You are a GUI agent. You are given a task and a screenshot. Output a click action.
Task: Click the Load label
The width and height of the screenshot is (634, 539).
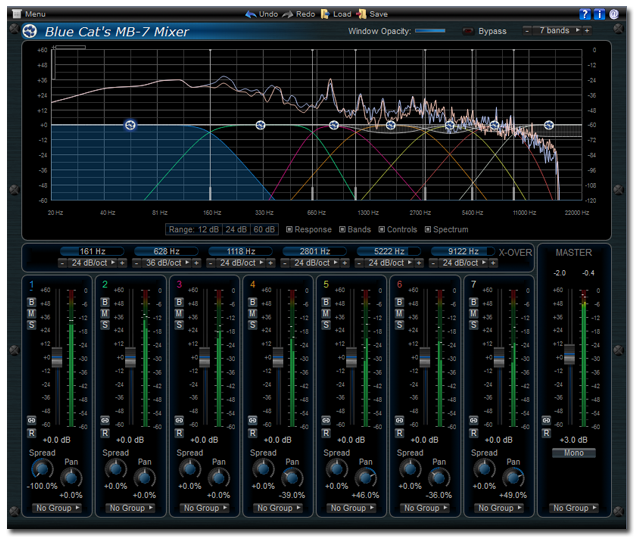point(342,14)
